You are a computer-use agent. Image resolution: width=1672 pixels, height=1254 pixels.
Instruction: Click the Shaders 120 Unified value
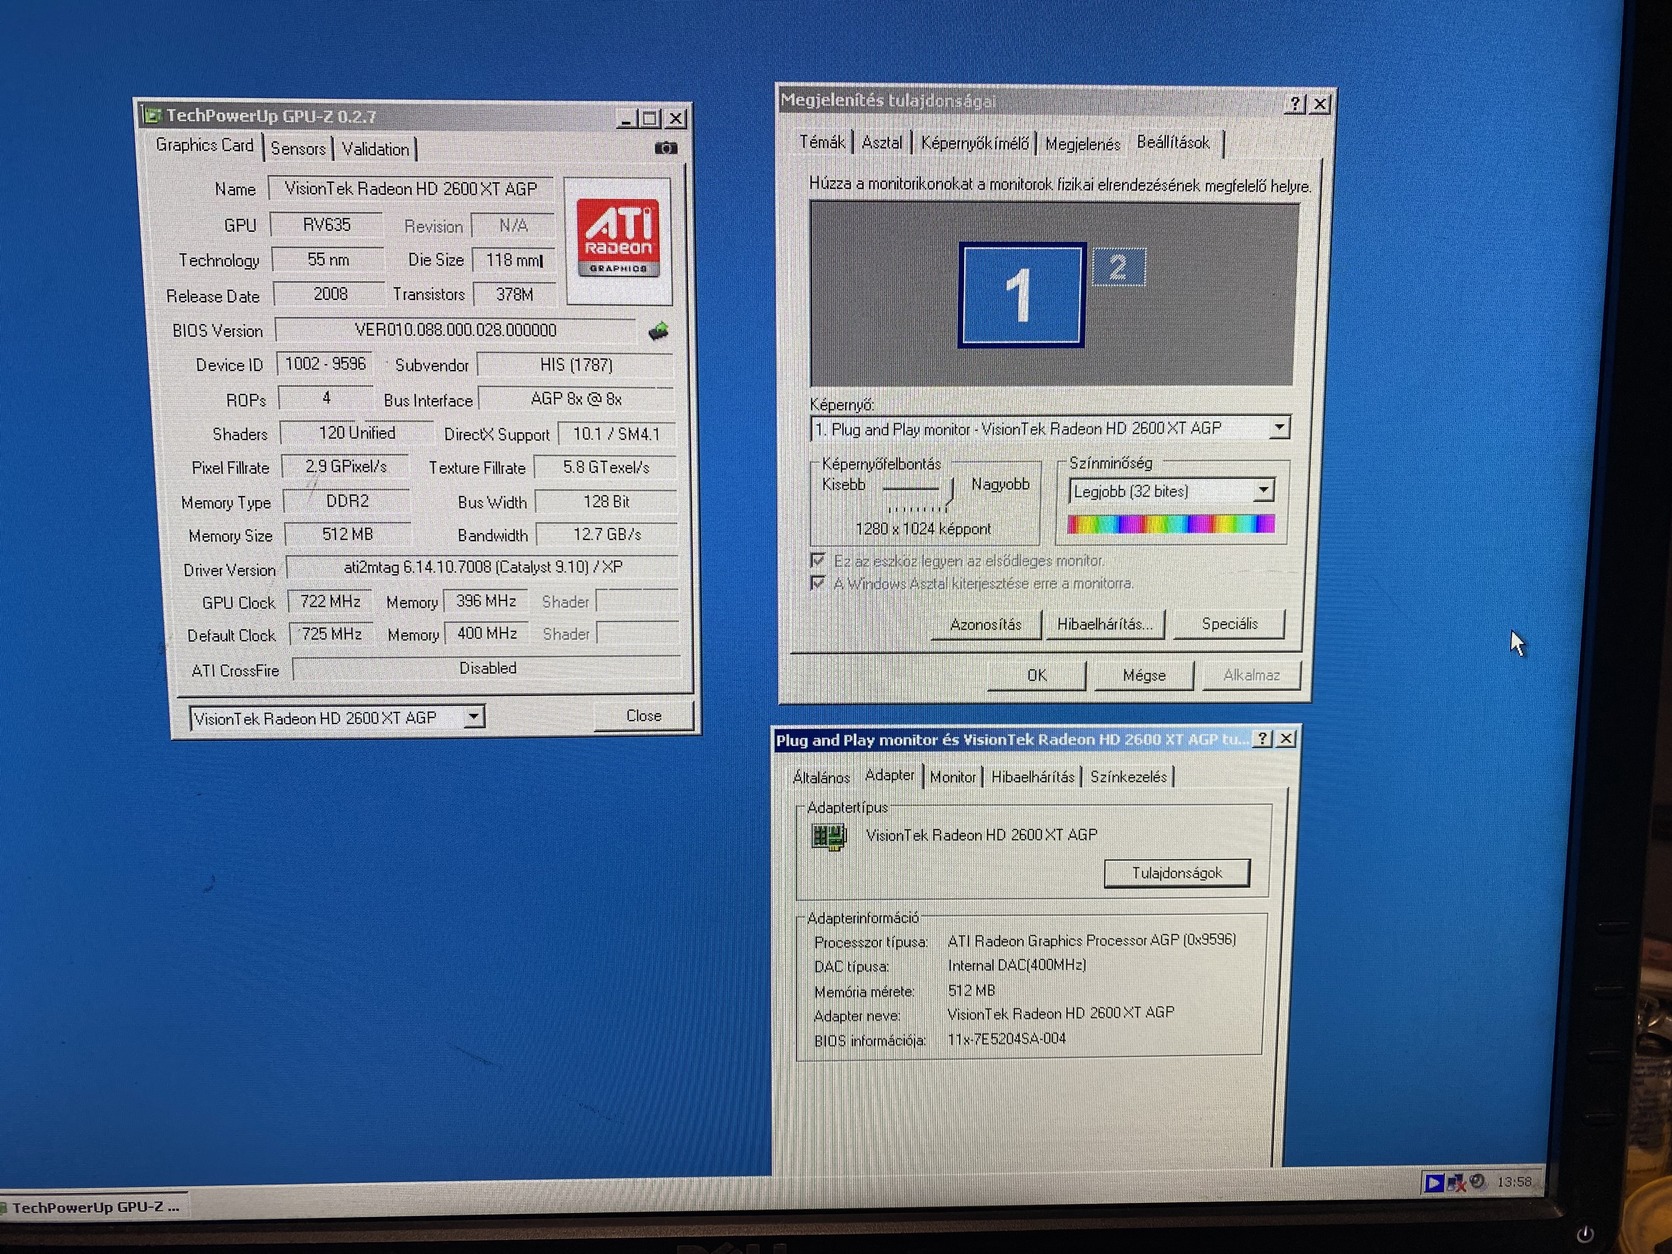357,433
